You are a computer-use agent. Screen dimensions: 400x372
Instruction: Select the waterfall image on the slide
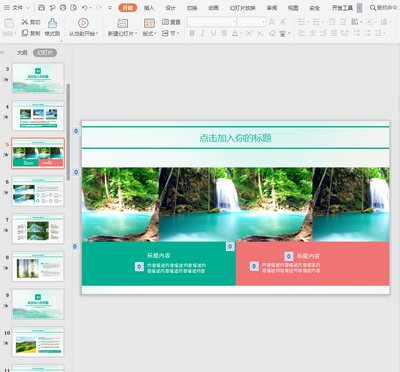(235, 204)
